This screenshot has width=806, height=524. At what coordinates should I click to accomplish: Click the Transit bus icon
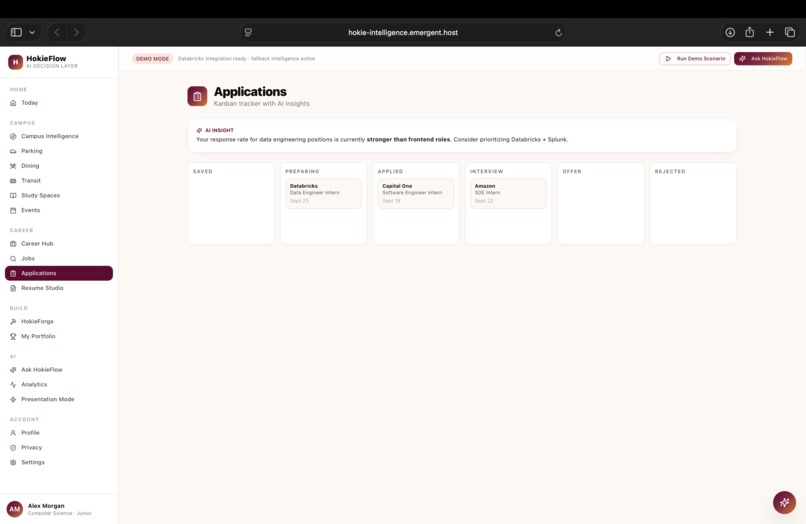(13, 181)
